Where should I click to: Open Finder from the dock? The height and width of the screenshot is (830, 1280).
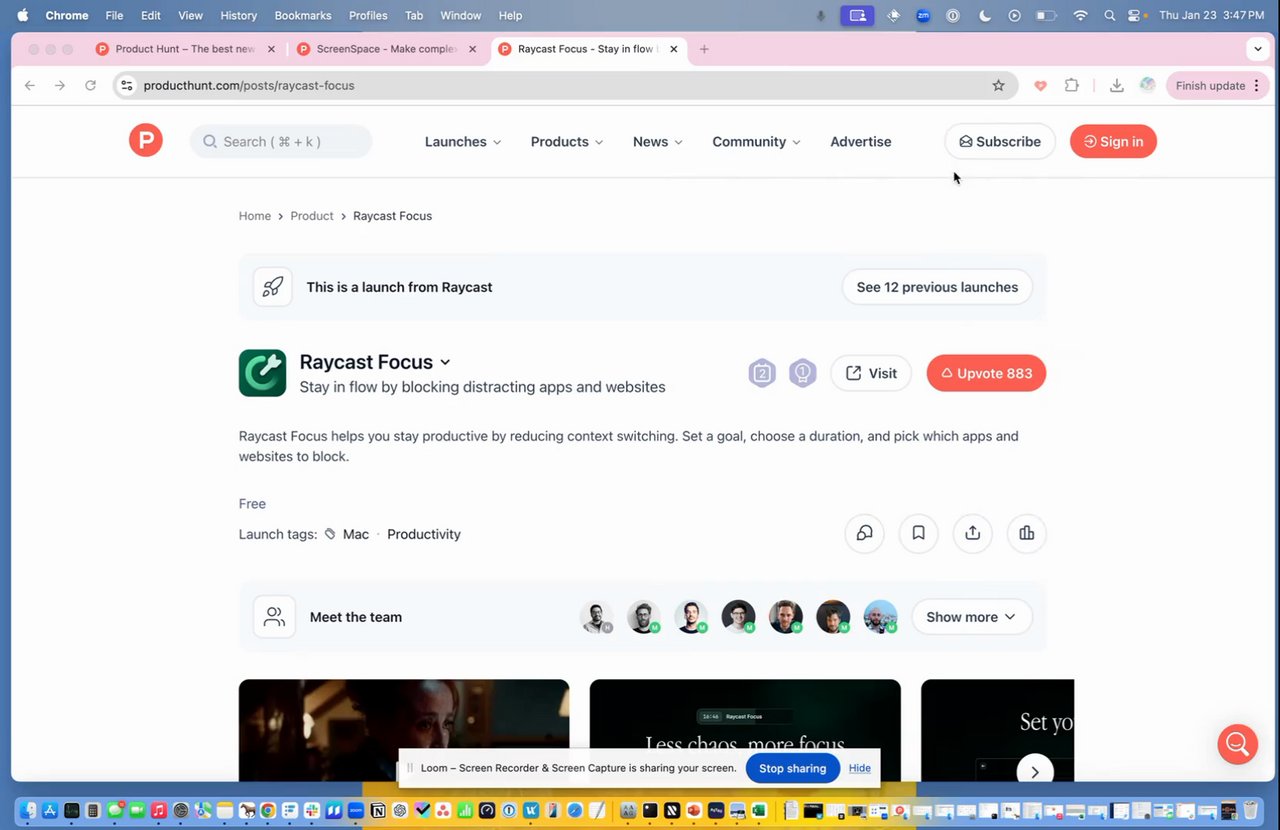pos(27,811)
